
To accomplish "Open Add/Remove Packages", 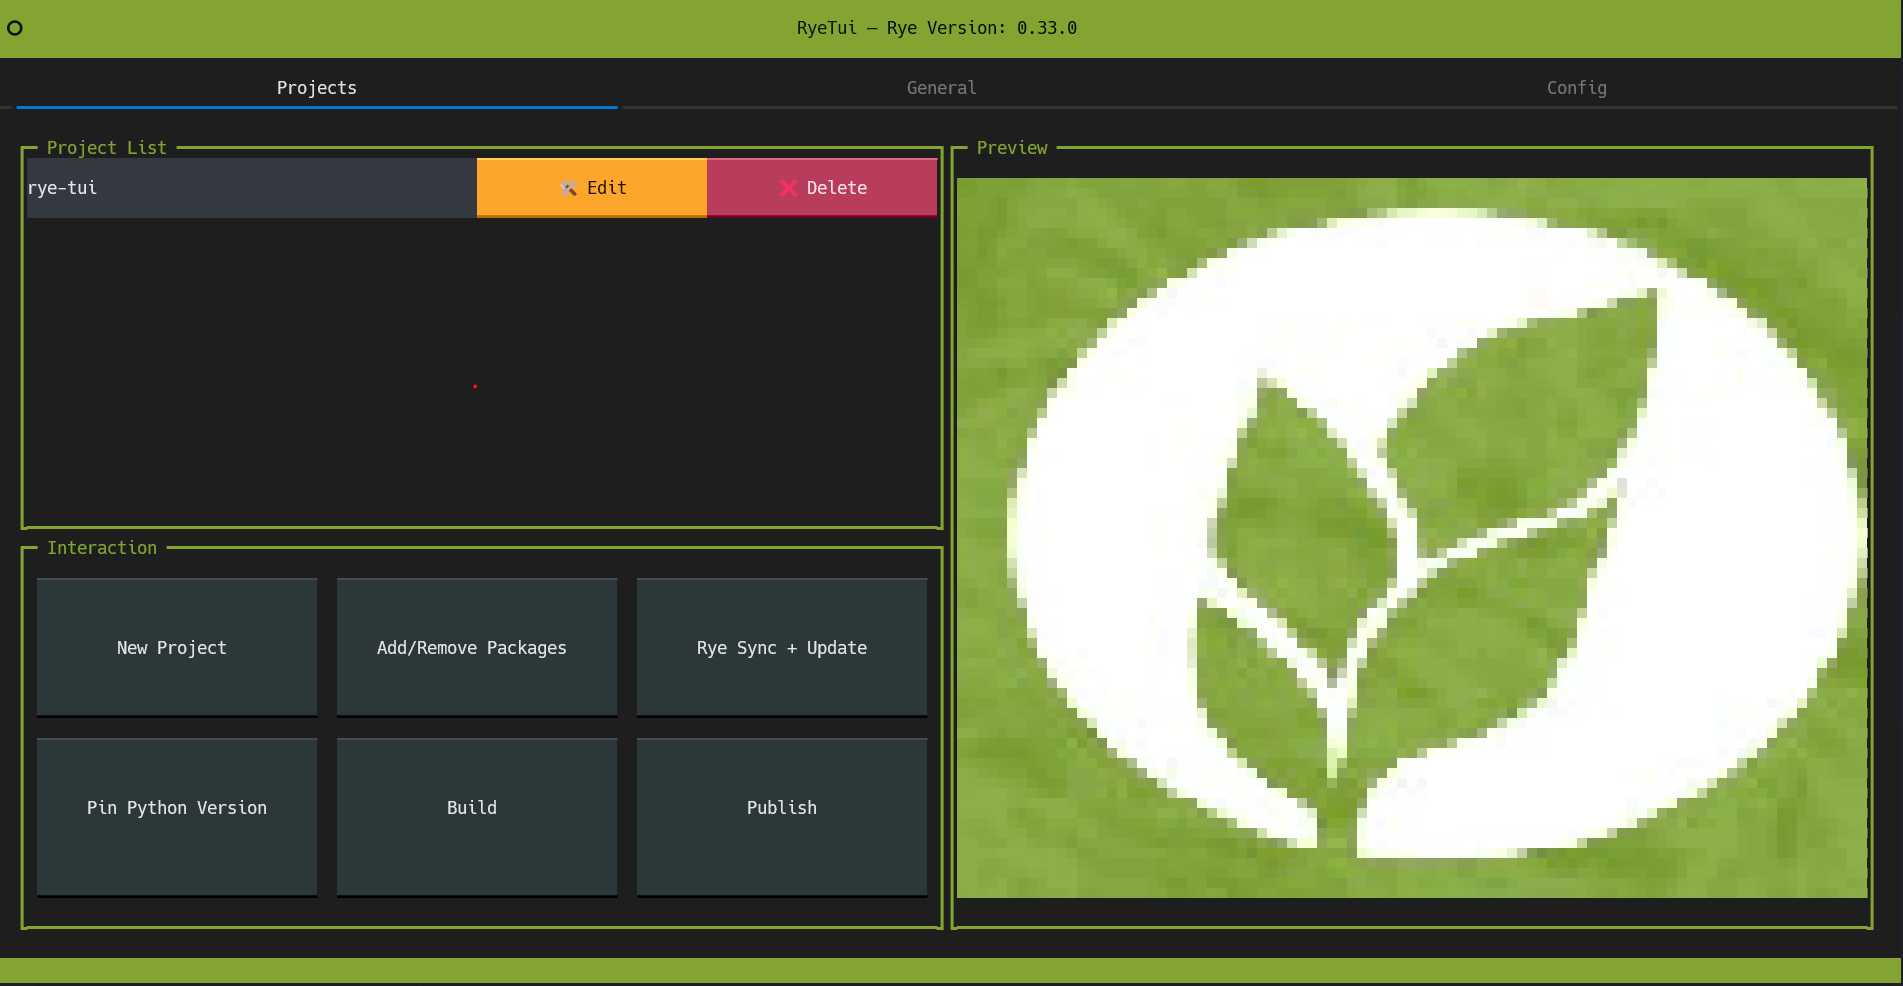I will coord(477,648).
